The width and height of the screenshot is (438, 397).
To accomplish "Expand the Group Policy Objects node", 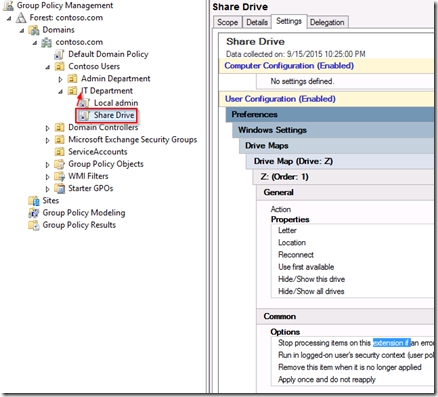I will (48, 165).
